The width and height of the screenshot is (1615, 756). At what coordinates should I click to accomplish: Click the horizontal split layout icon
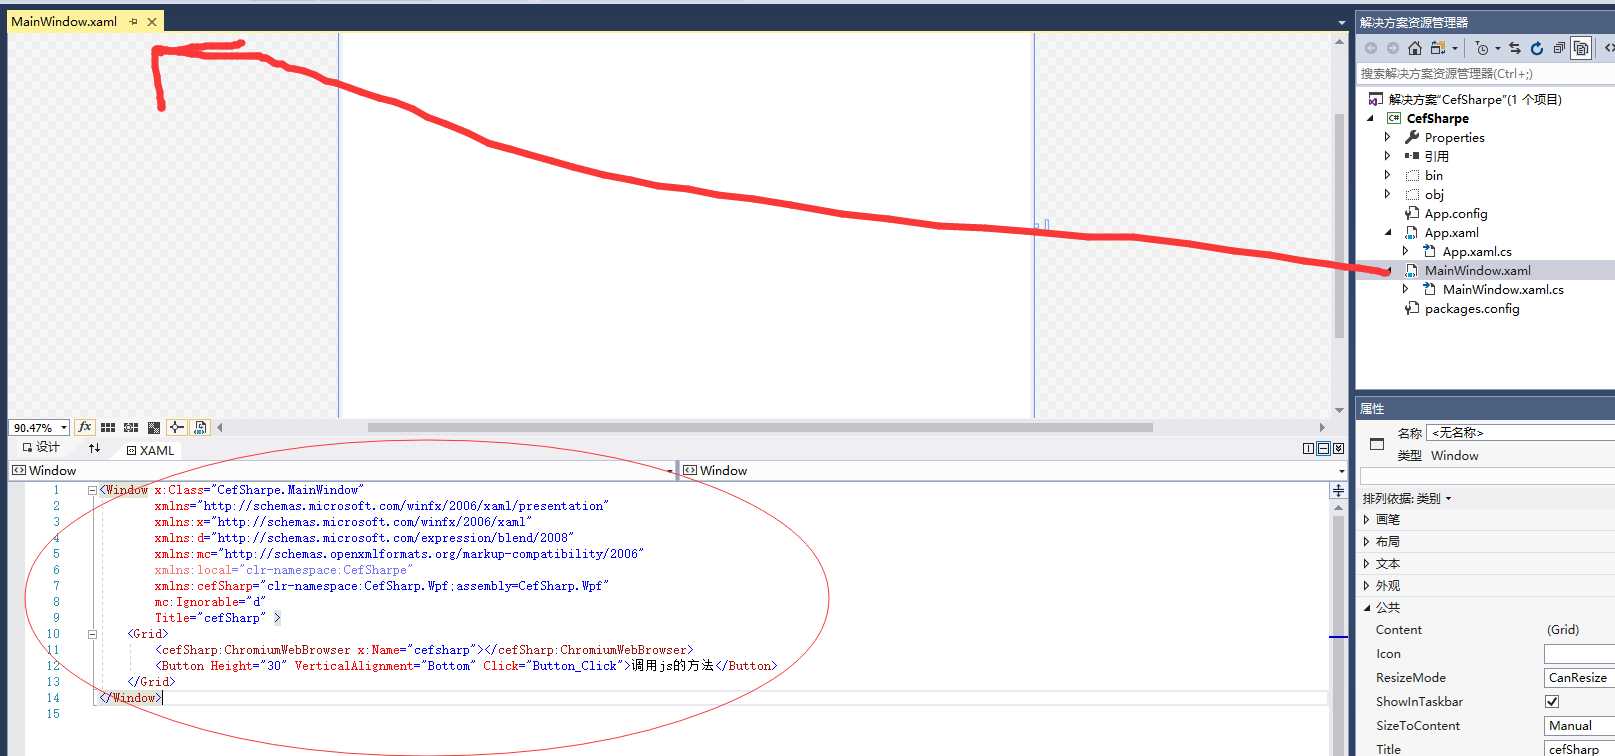[1323, 448]
